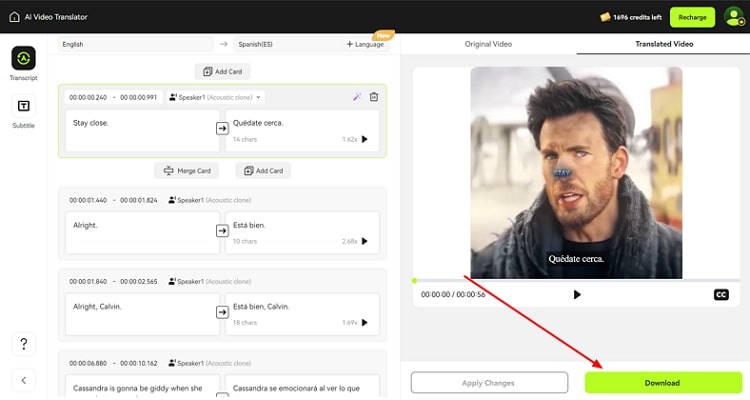Open the Subtitle sidebar panel
Screen dimensions: 750x400
tap(23, 112)
